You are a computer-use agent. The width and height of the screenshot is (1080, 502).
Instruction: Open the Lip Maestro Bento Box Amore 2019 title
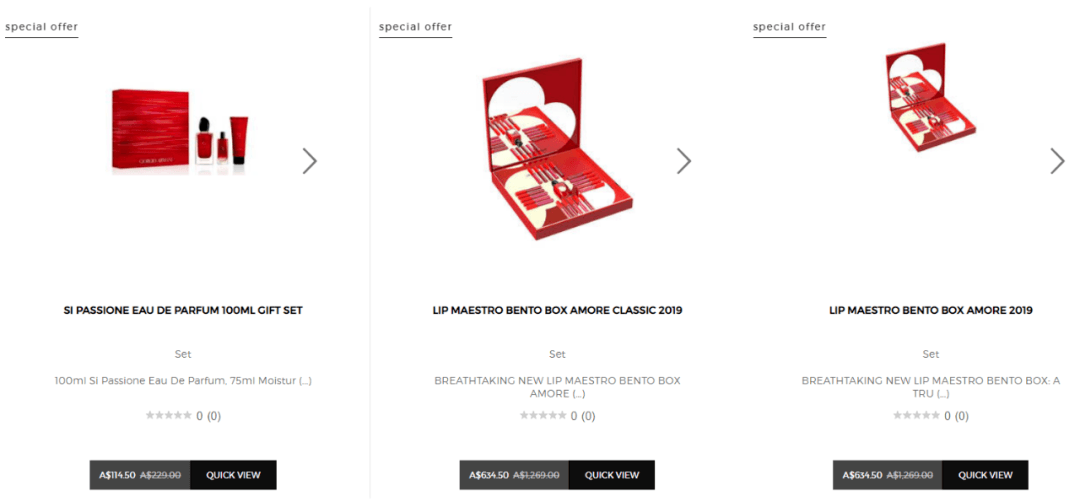(931, 311)
